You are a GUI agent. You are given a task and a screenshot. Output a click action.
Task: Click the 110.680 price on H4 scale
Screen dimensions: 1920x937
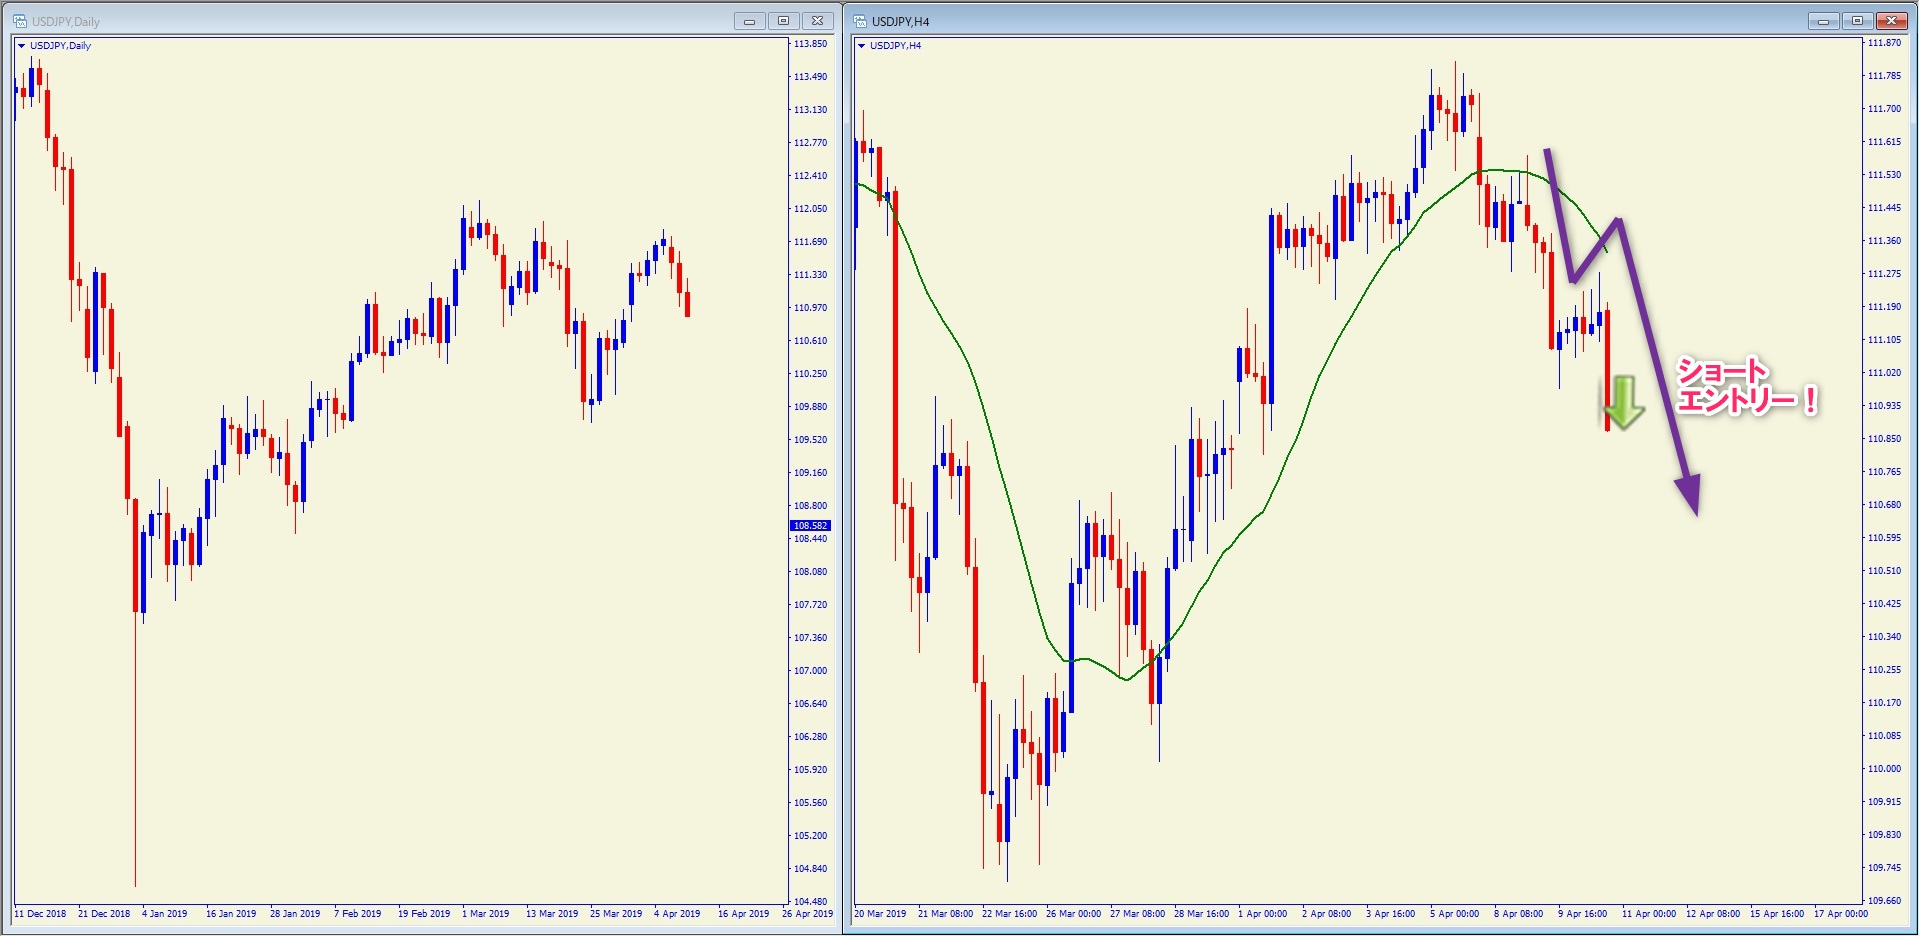click(1885, 505)
